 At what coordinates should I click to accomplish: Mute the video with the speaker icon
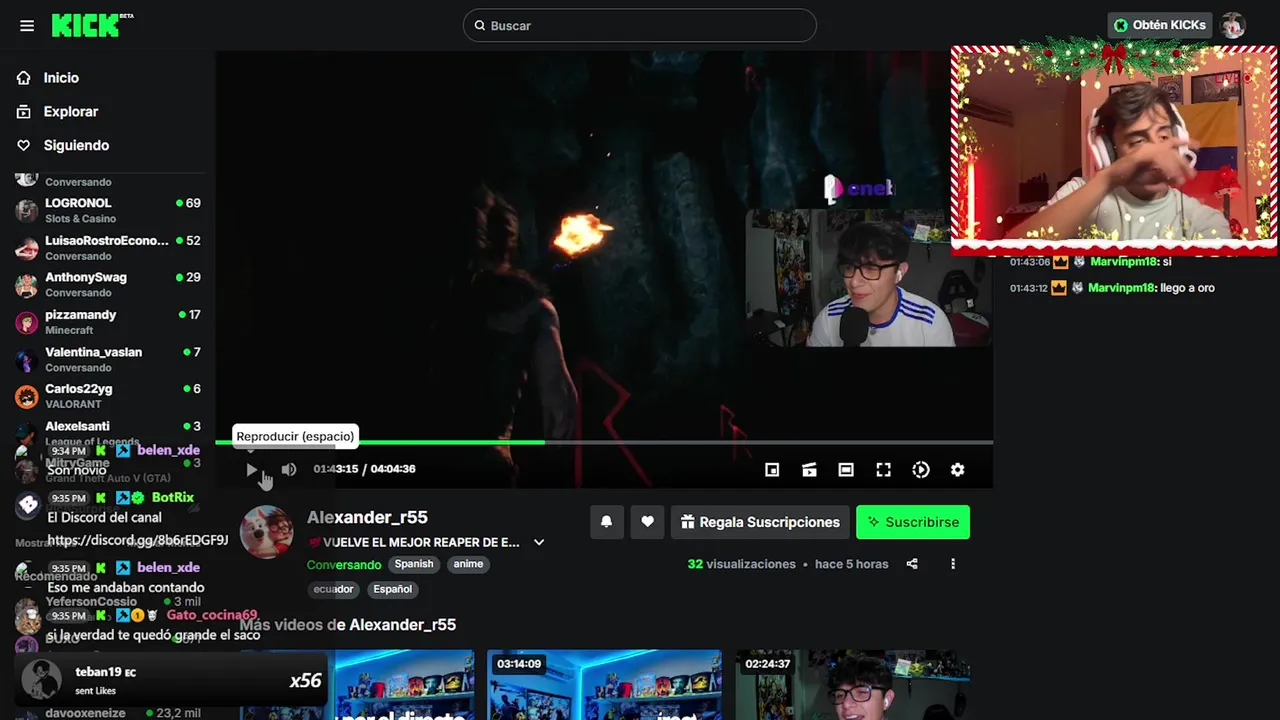coord(289,469)
